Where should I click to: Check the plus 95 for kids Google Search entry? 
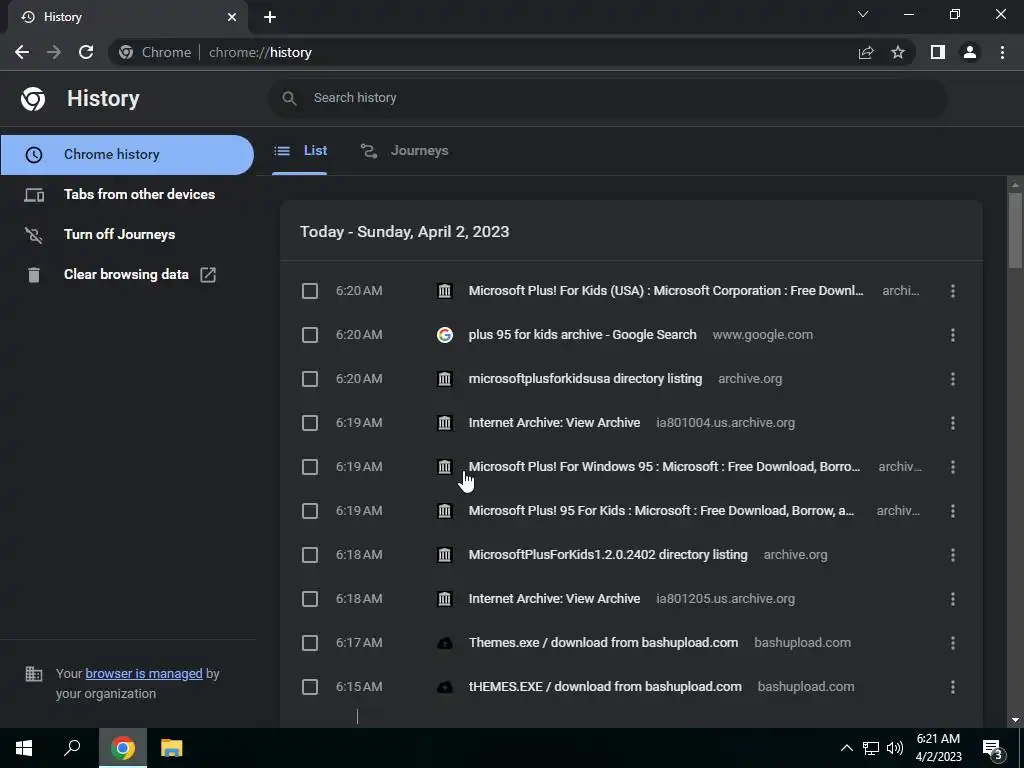point(310,335)
